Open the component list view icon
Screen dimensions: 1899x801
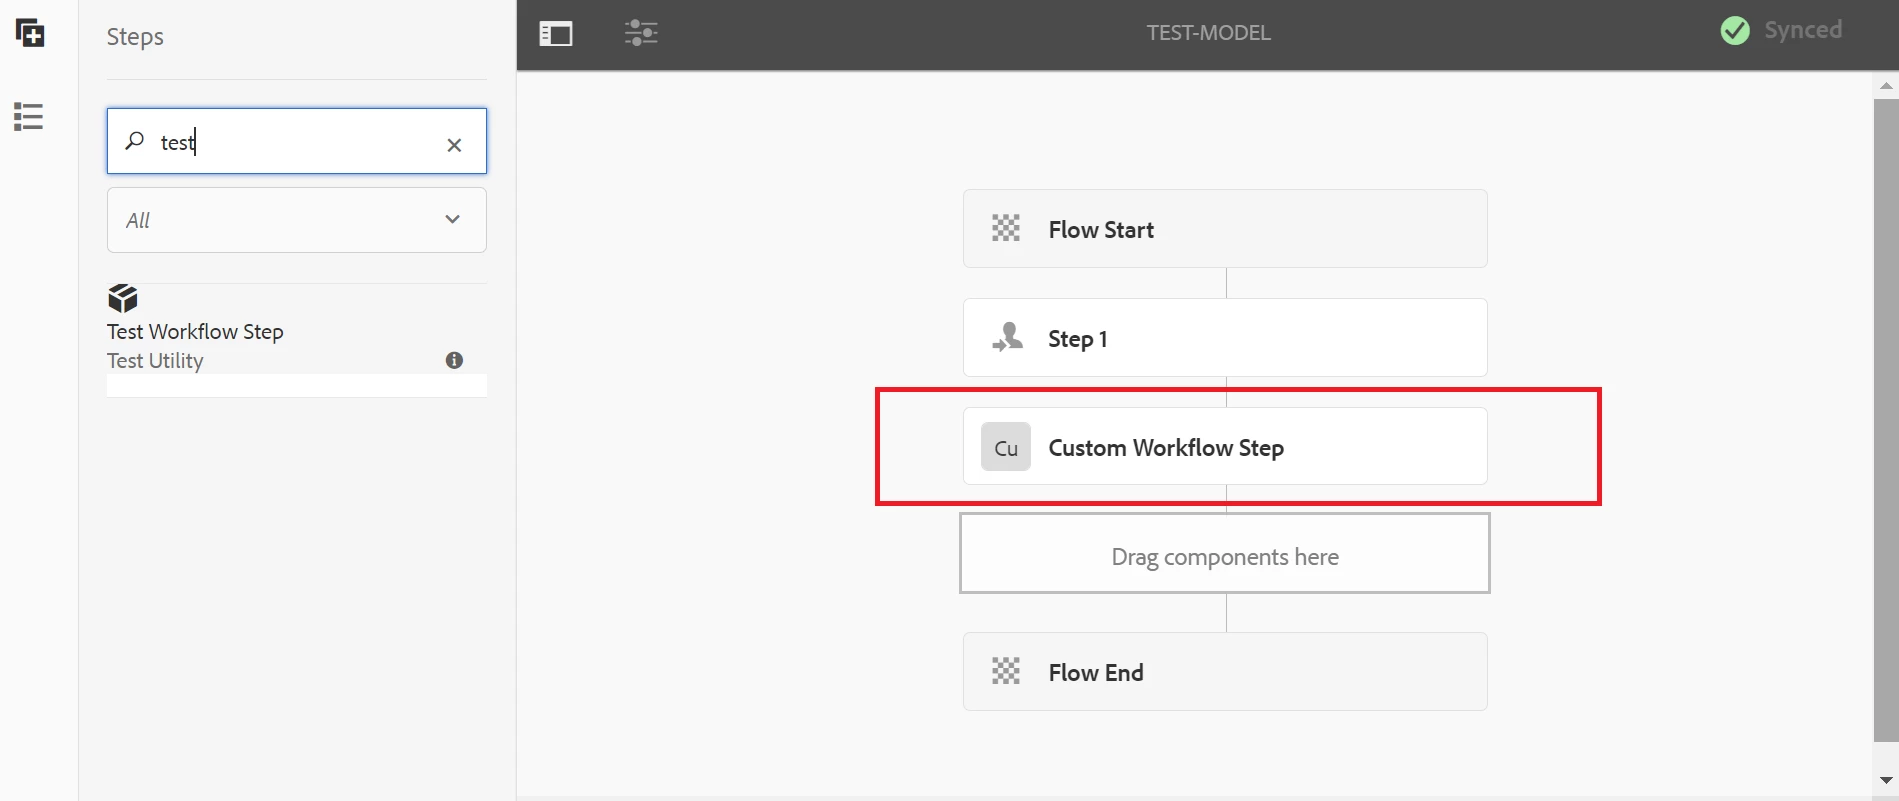[x=29, y=117]
